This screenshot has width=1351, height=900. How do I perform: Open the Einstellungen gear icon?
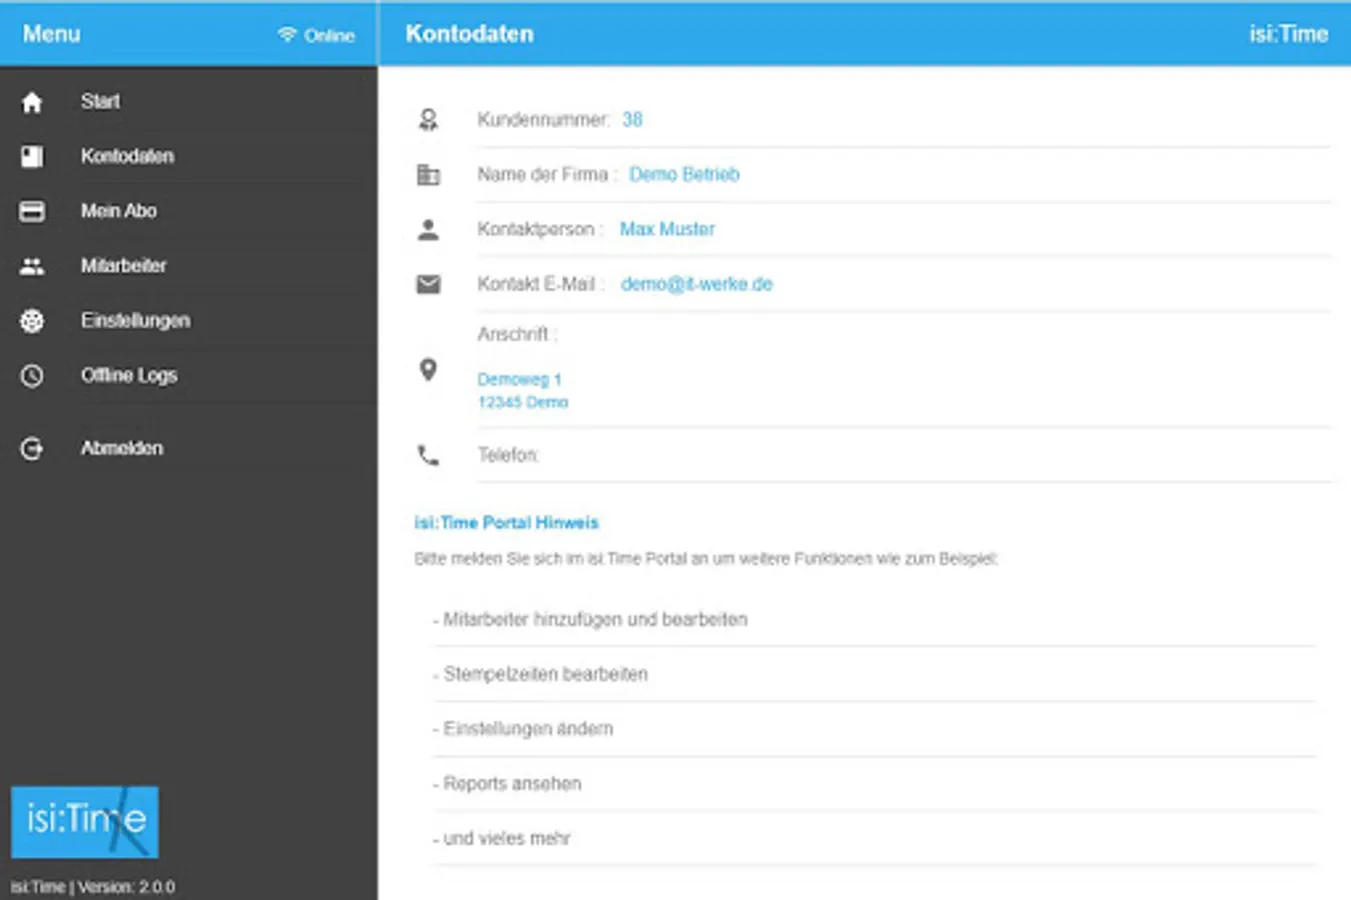(32, 321)
